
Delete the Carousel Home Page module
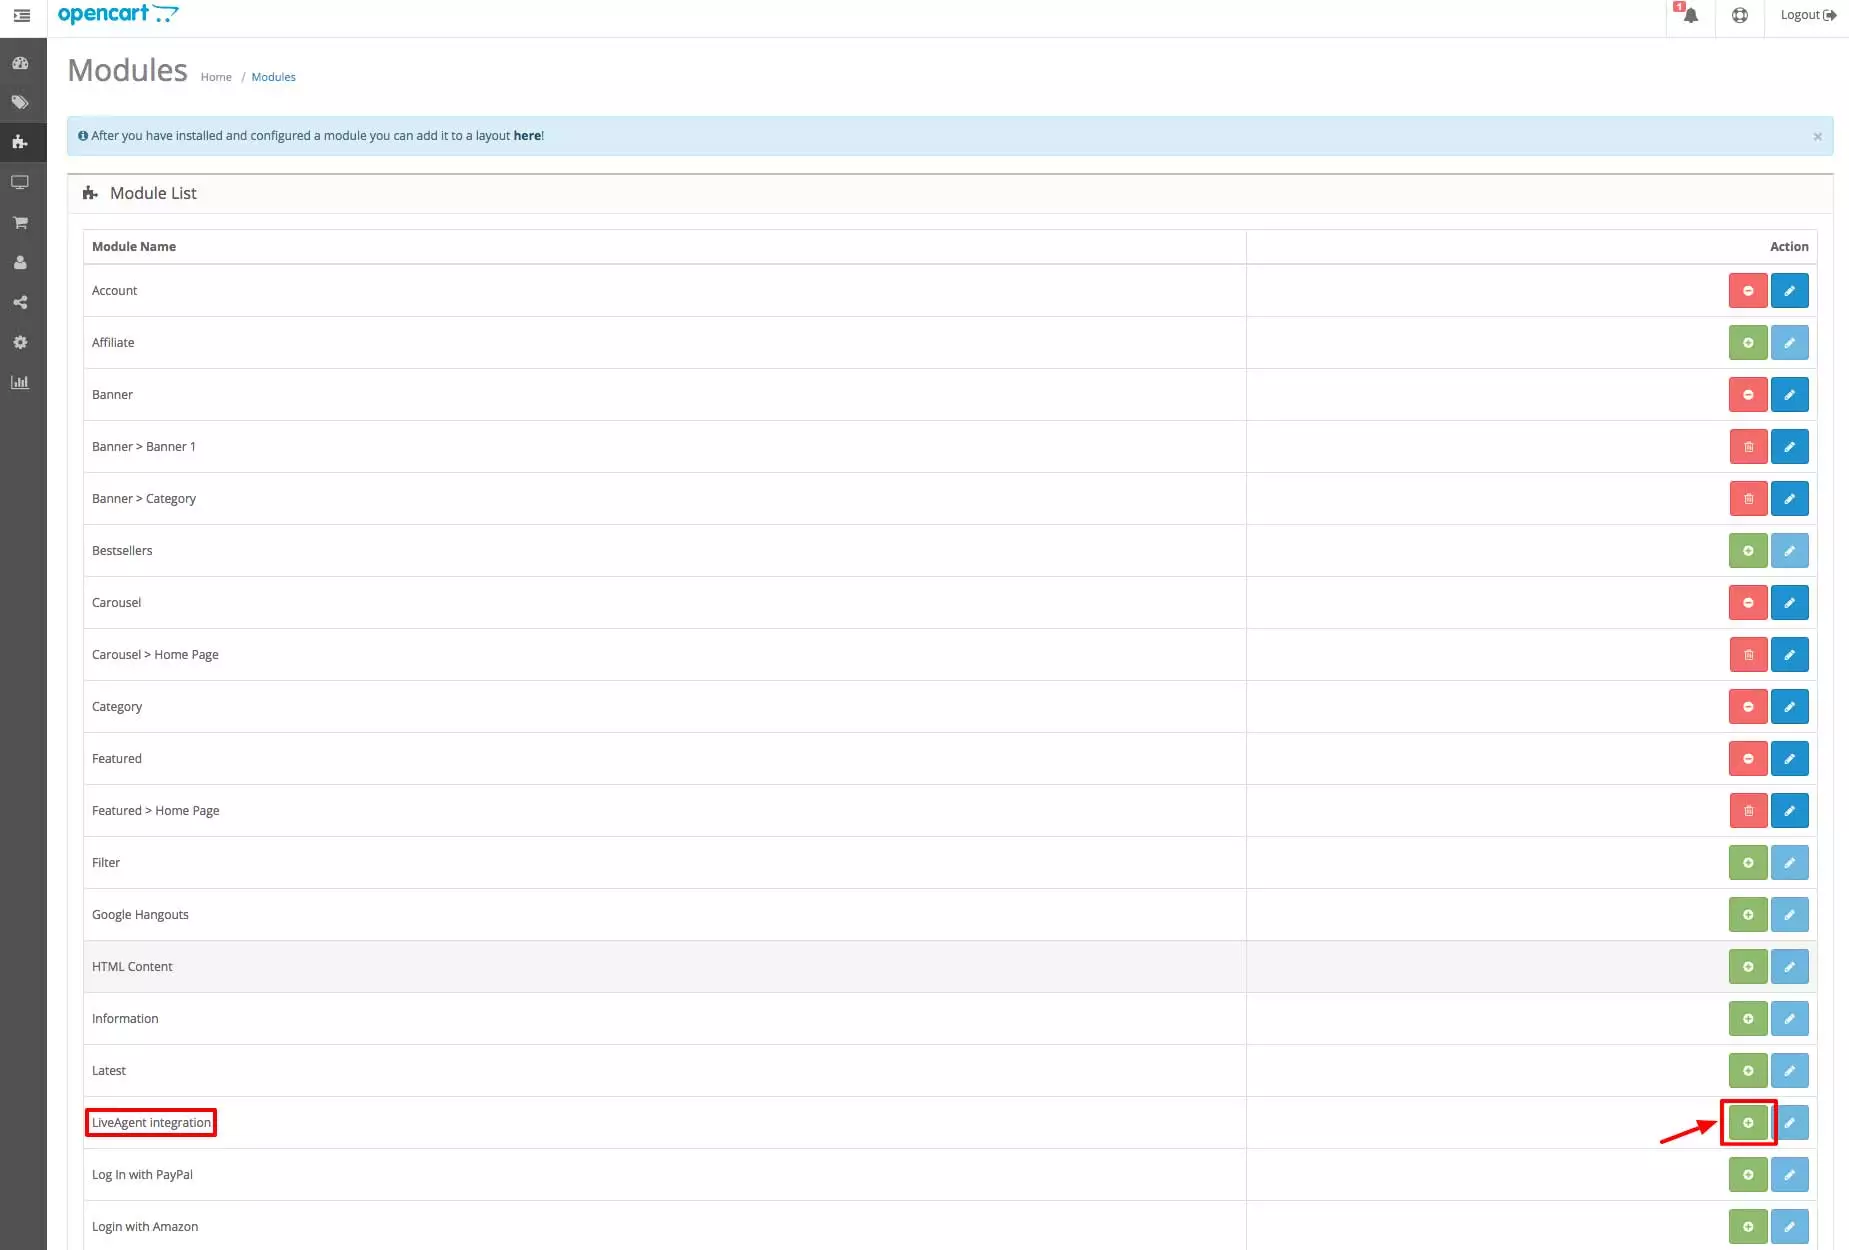(1747, 654)
